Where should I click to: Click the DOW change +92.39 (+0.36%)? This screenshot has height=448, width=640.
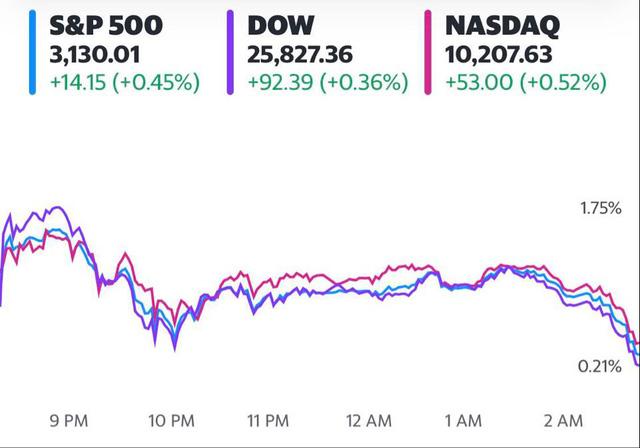click(x=328, y=82)
